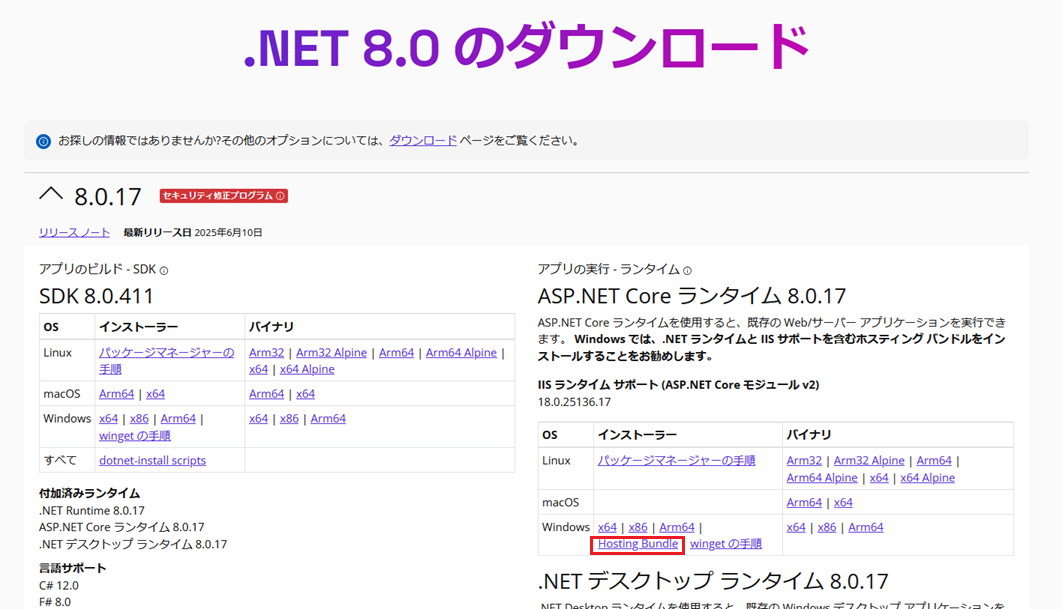This screenshot has height=609, width=1062.
Task: Open SDK Windows winget の手順 link
Action: (135, 436)
